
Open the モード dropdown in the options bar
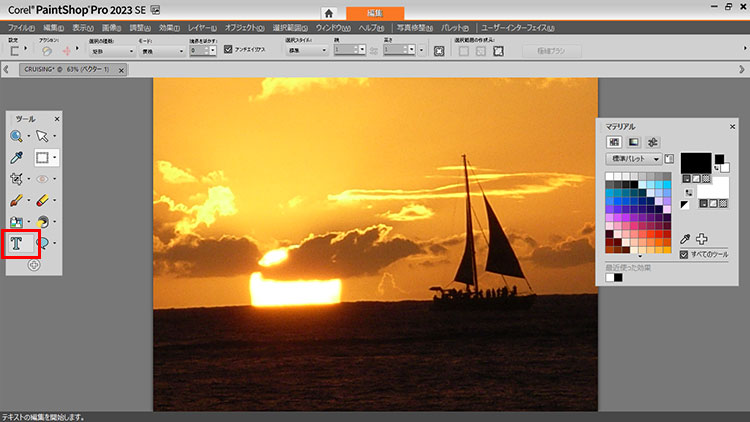point(158,49)
